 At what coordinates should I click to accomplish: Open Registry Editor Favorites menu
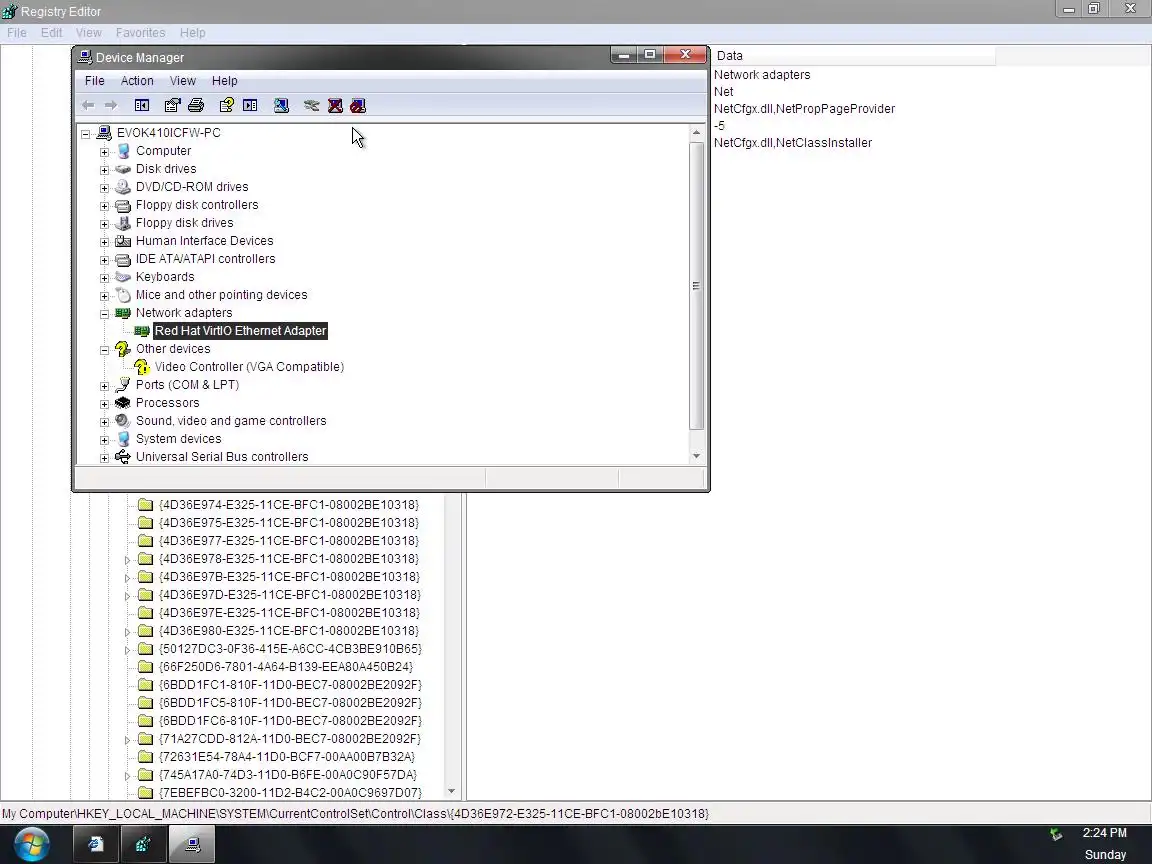coord(140,33)
